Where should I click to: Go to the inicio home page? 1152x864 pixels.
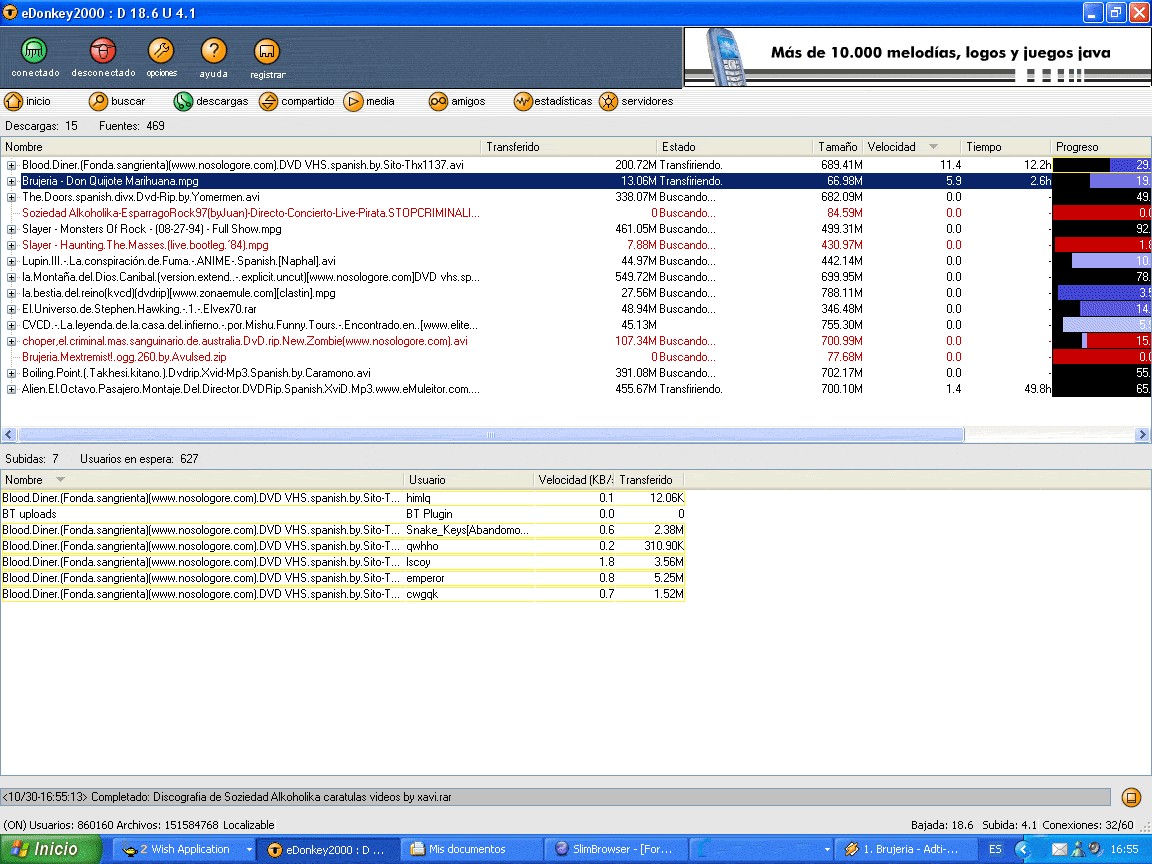pyautogui.click(x=28, y=101)
